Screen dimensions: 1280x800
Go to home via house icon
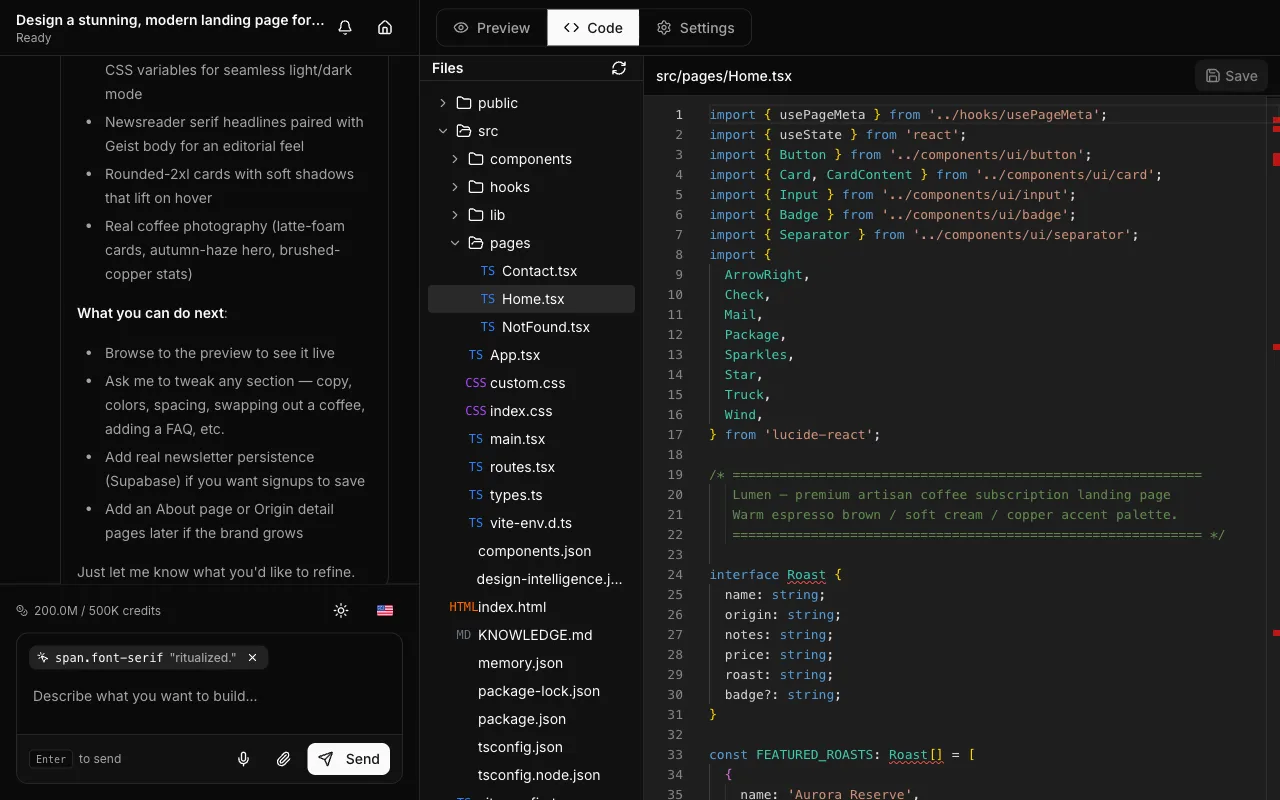[x=385, y=28]
